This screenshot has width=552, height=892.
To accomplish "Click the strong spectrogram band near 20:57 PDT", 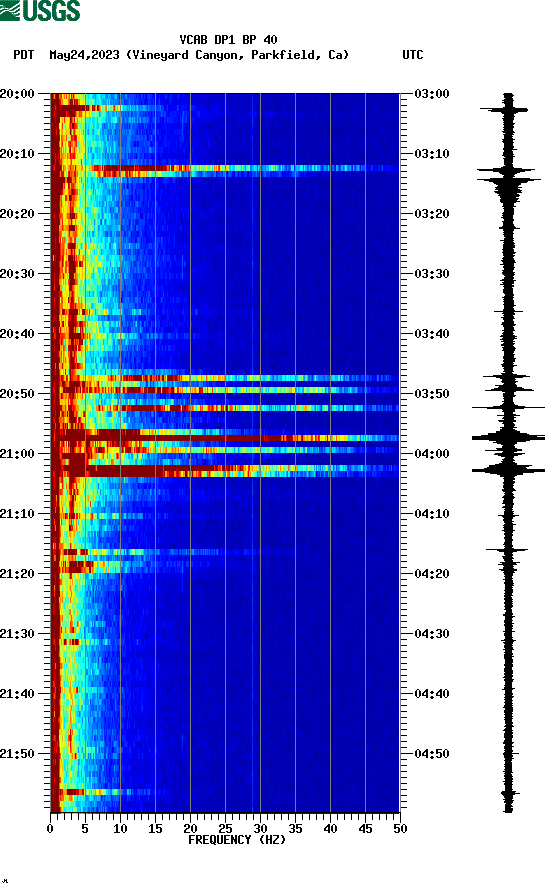I will click(225, 437).
